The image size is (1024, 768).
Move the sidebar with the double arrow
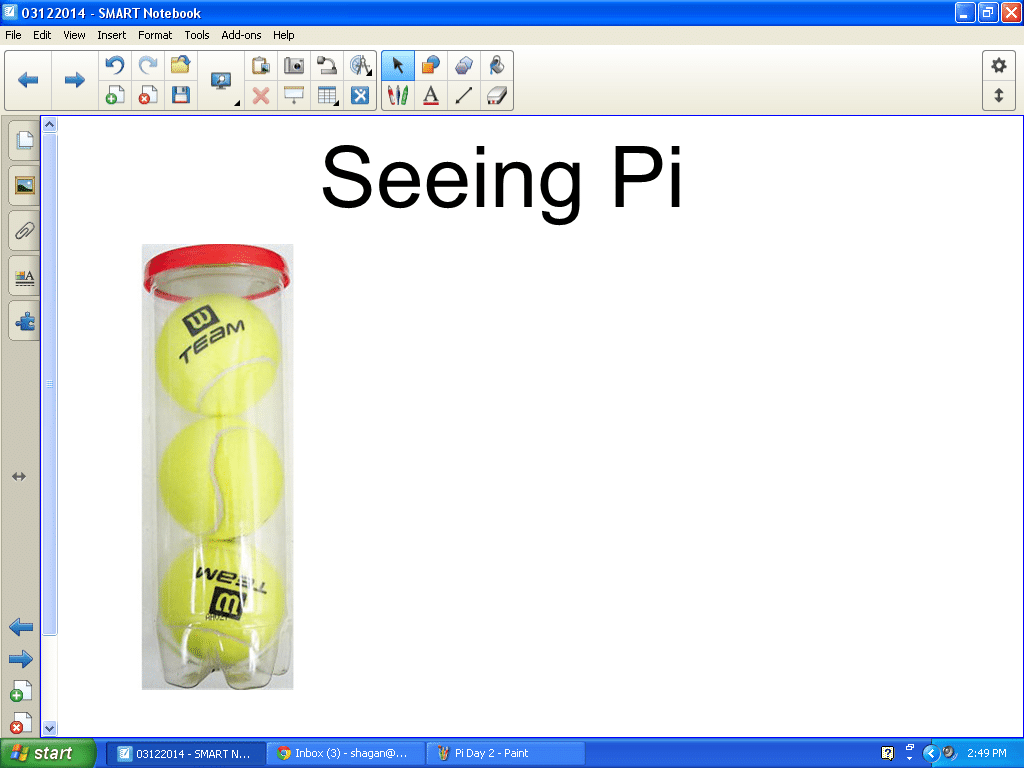pos(19,477)
